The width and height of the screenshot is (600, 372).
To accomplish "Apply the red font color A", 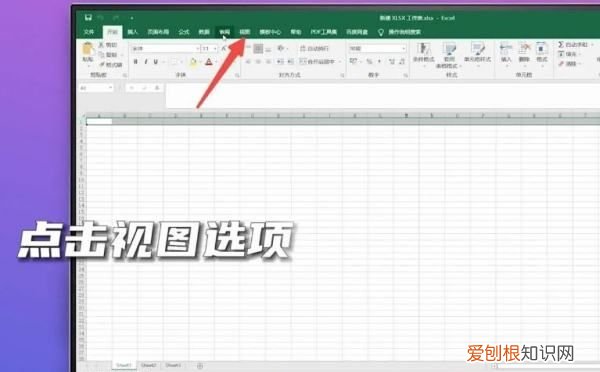I will [x=209, y=62].
